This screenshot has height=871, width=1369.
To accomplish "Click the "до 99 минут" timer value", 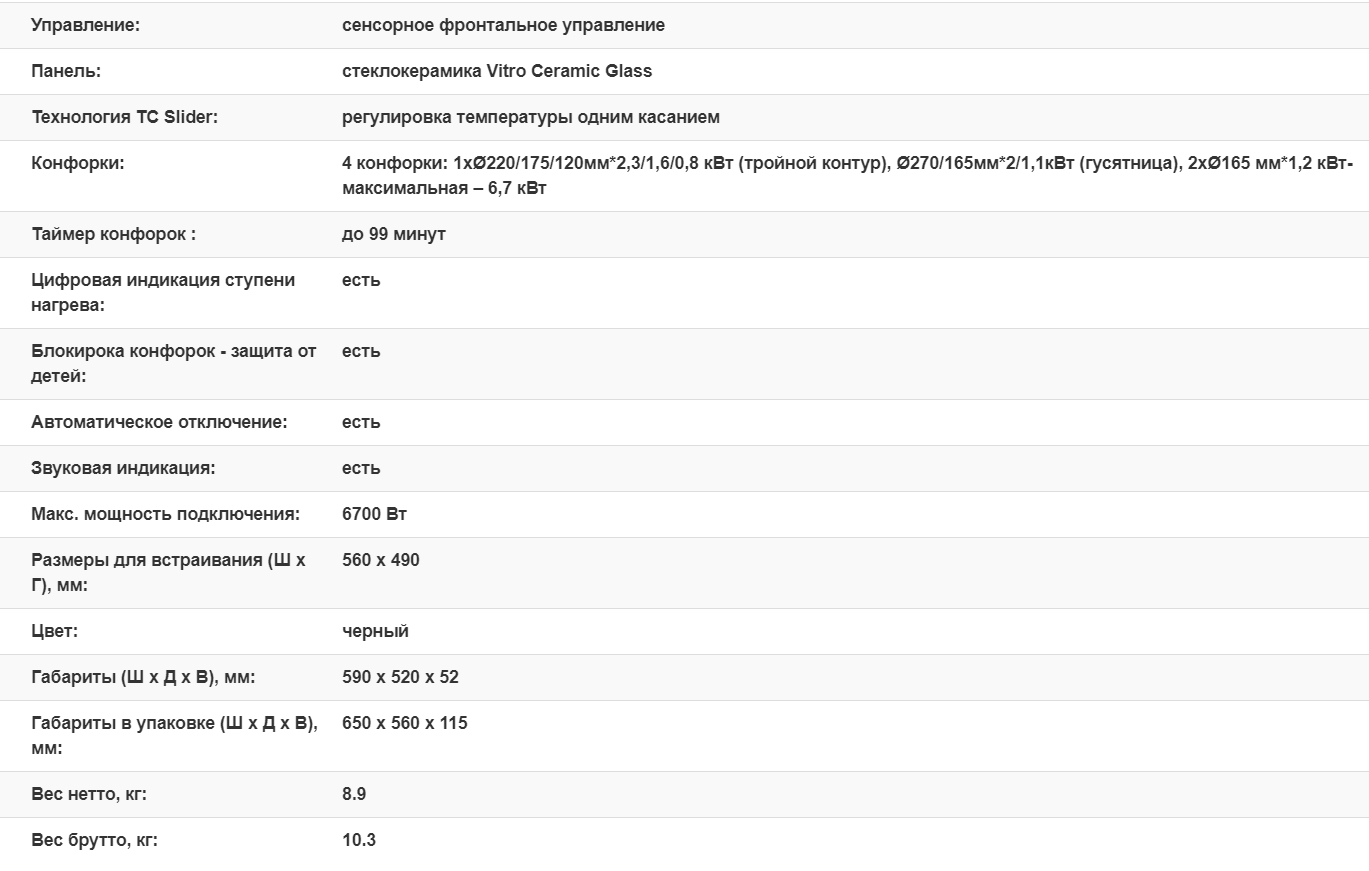I will coord(393,234).
